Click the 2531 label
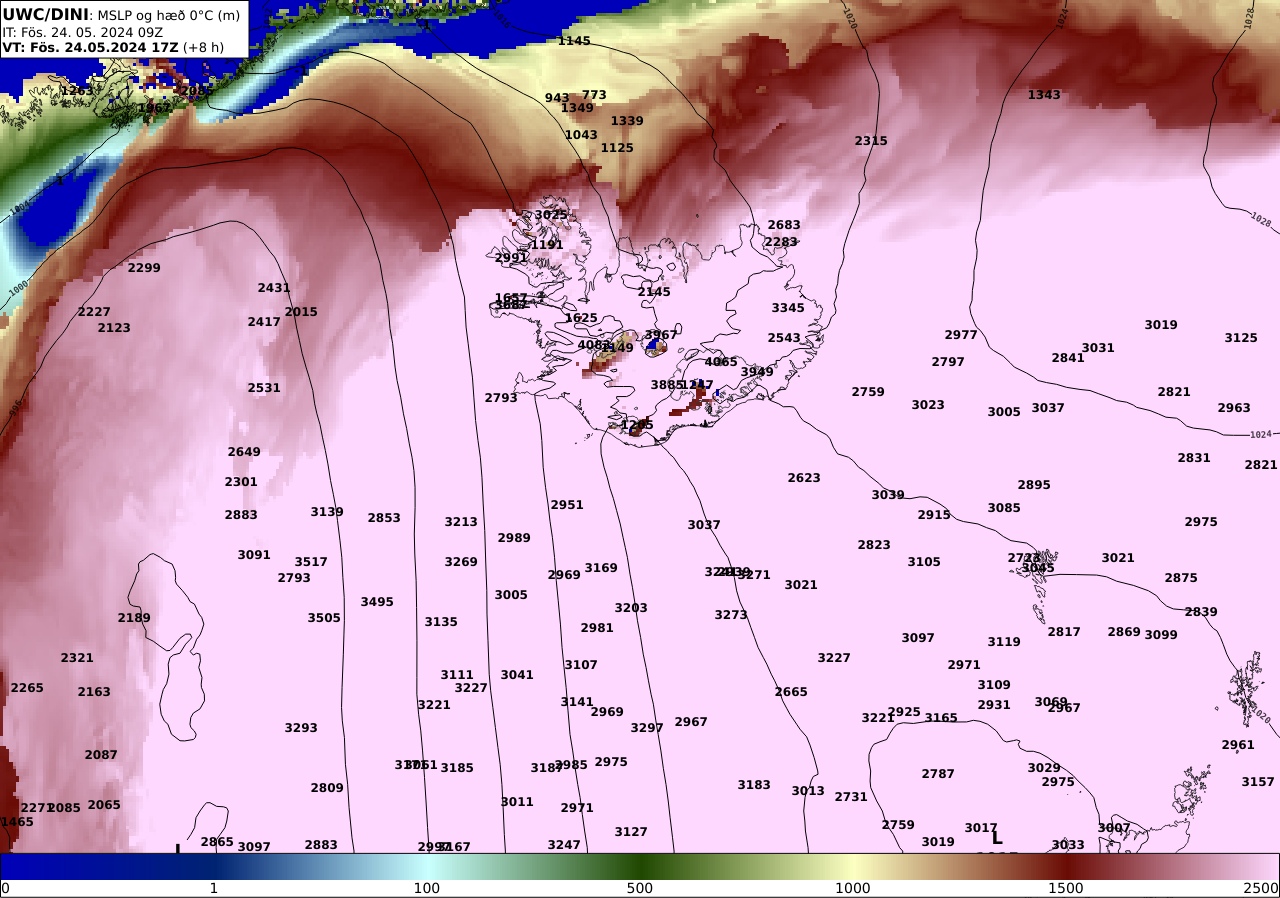The height and width of the screenshot is (898, 1280). [264, 388]
